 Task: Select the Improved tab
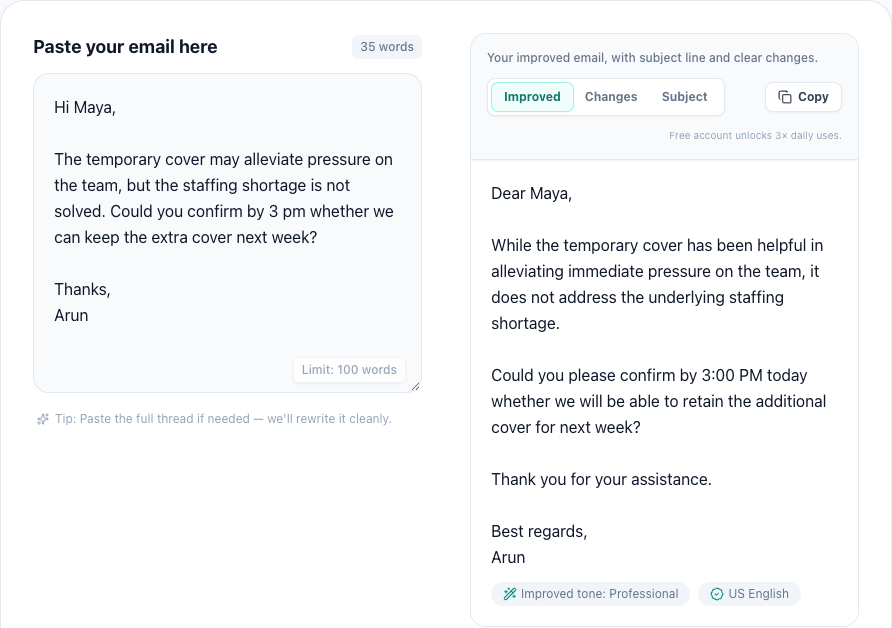532,97
